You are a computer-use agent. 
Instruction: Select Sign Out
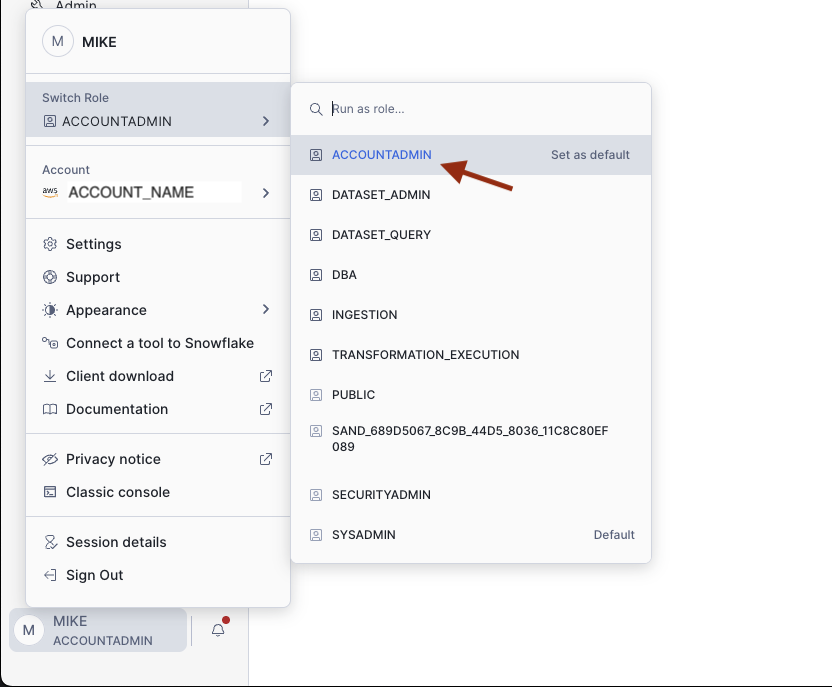158,575
